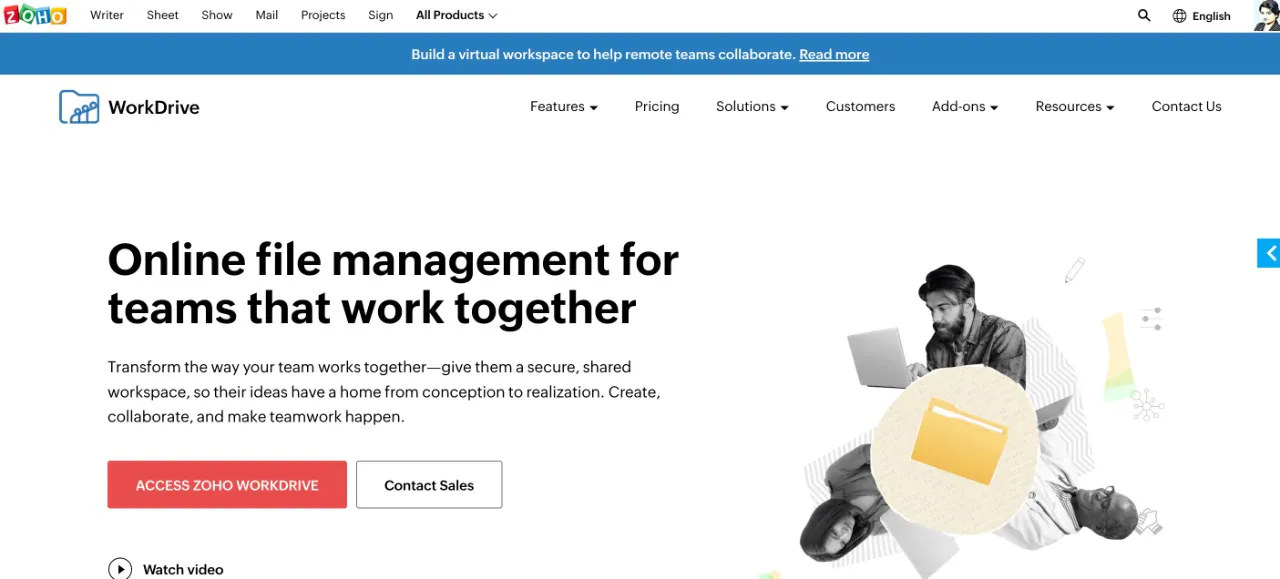The height and width of the screenshot is (579, 1280).
Task: Click the Contact Sales button
Action: point(429,485)
